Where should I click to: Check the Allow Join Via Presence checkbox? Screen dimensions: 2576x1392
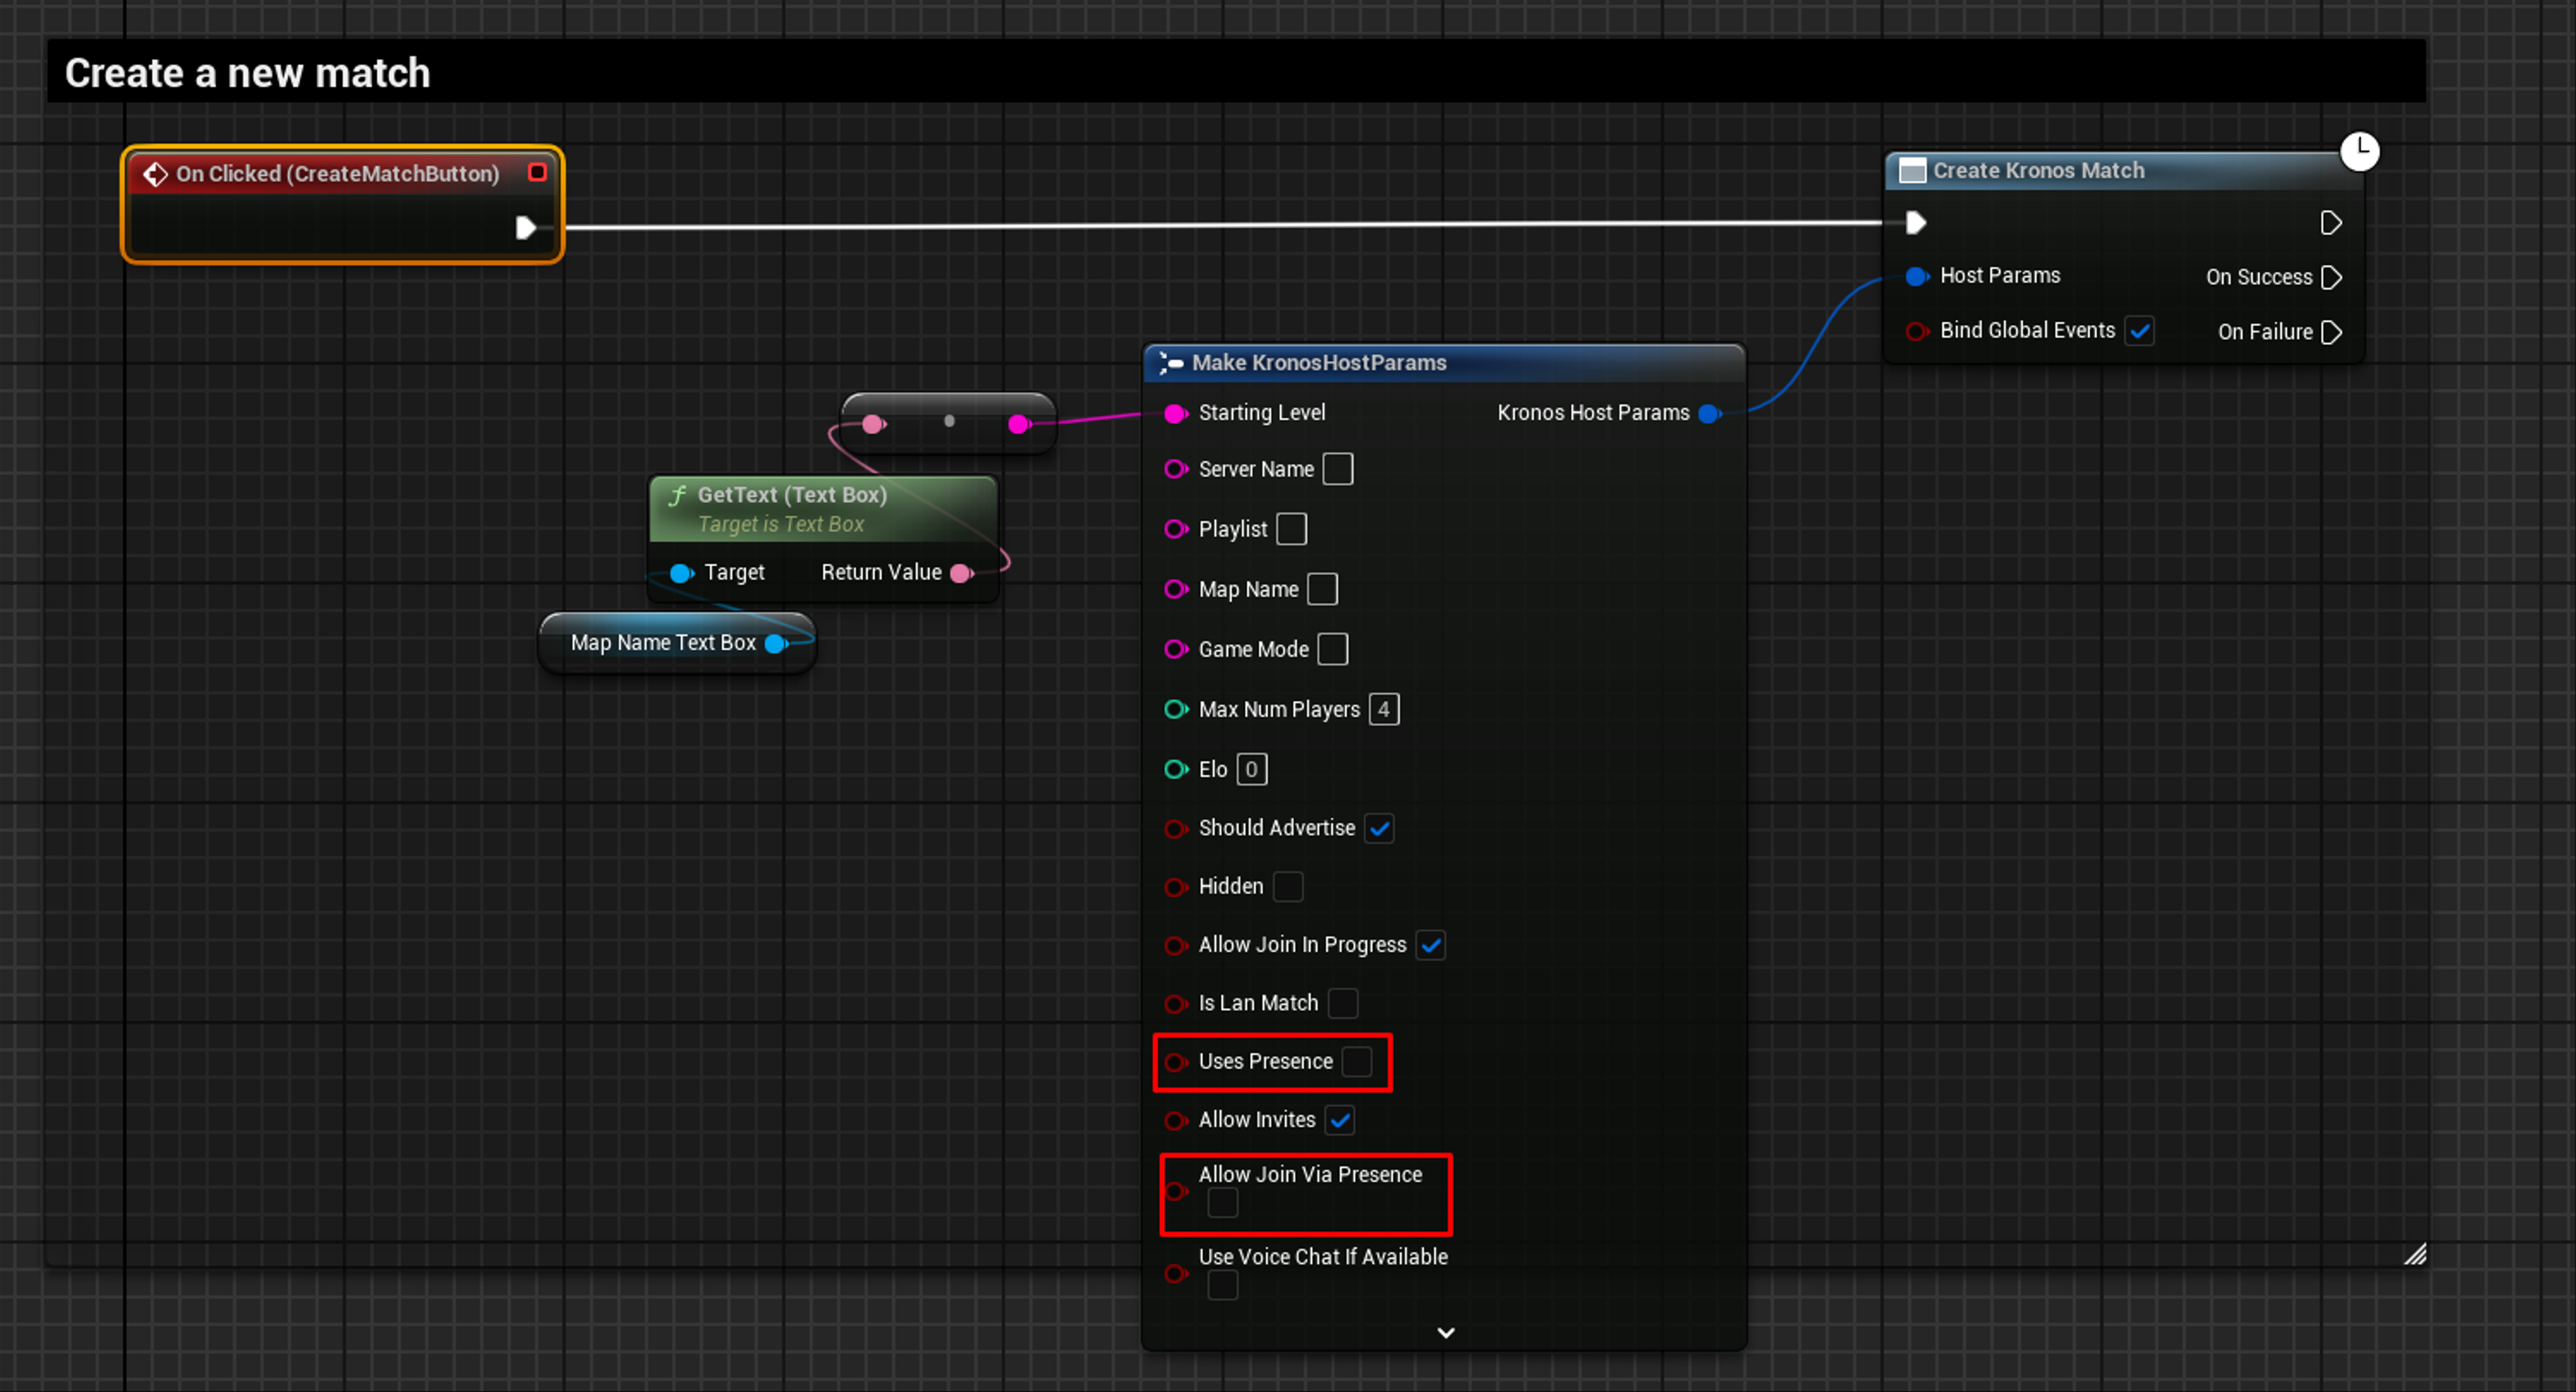(x=1222, y=1203)
